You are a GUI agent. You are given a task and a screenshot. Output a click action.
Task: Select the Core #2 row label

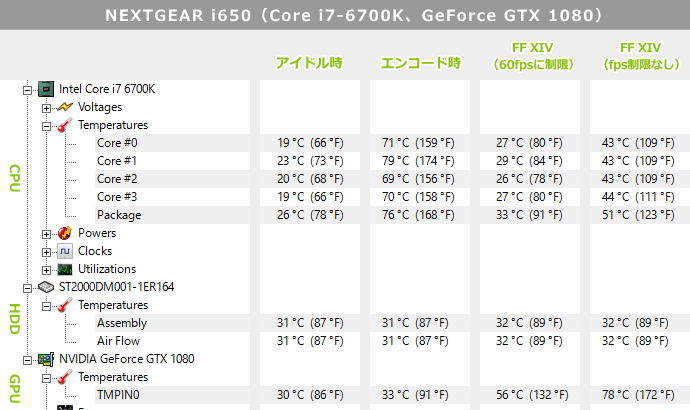click(117, 179)
